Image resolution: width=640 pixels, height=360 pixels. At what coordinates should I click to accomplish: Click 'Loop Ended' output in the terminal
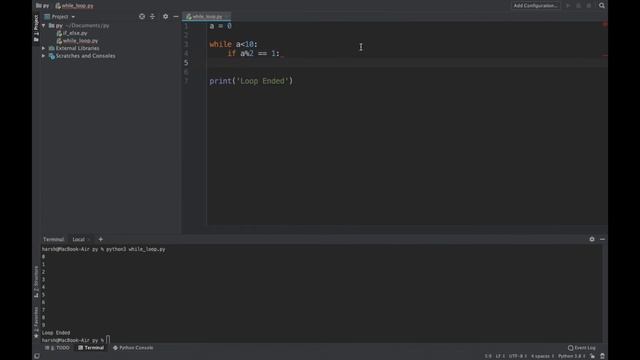pos(56,333)
